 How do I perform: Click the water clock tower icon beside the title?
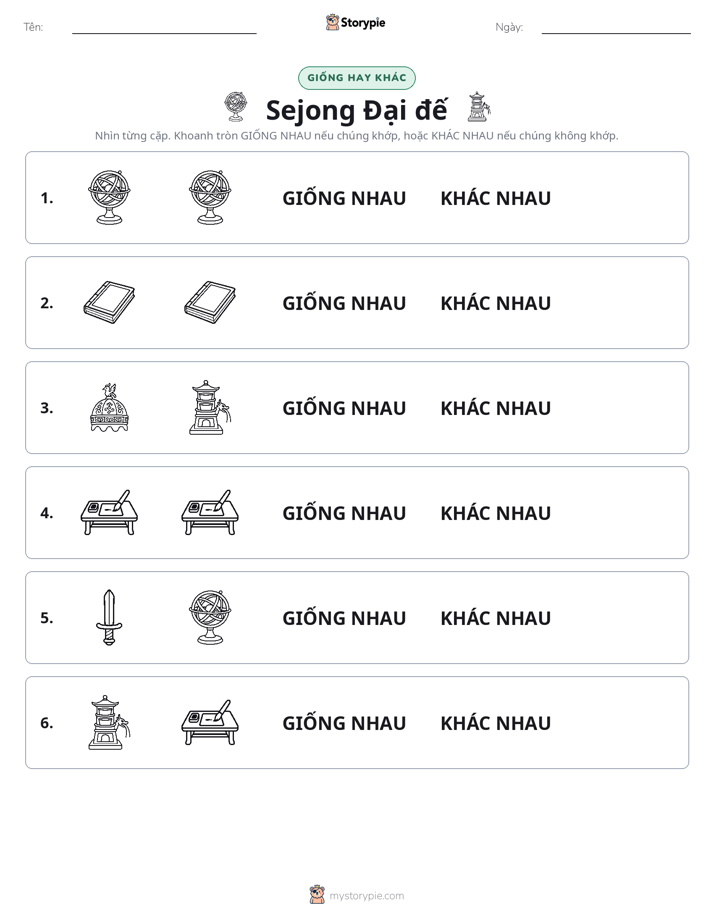(478, 107)
